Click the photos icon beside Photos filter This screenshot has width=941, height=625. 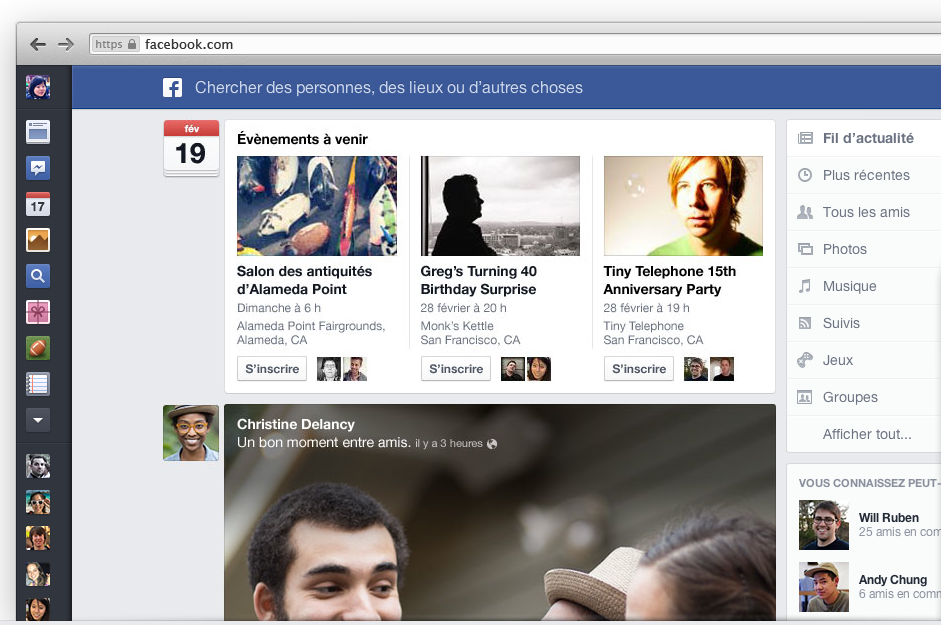coord(805,249)
